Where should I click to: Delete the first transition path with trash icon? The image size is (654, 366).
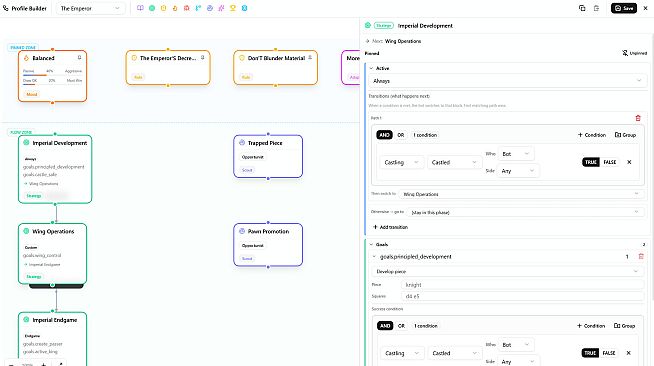638,118
